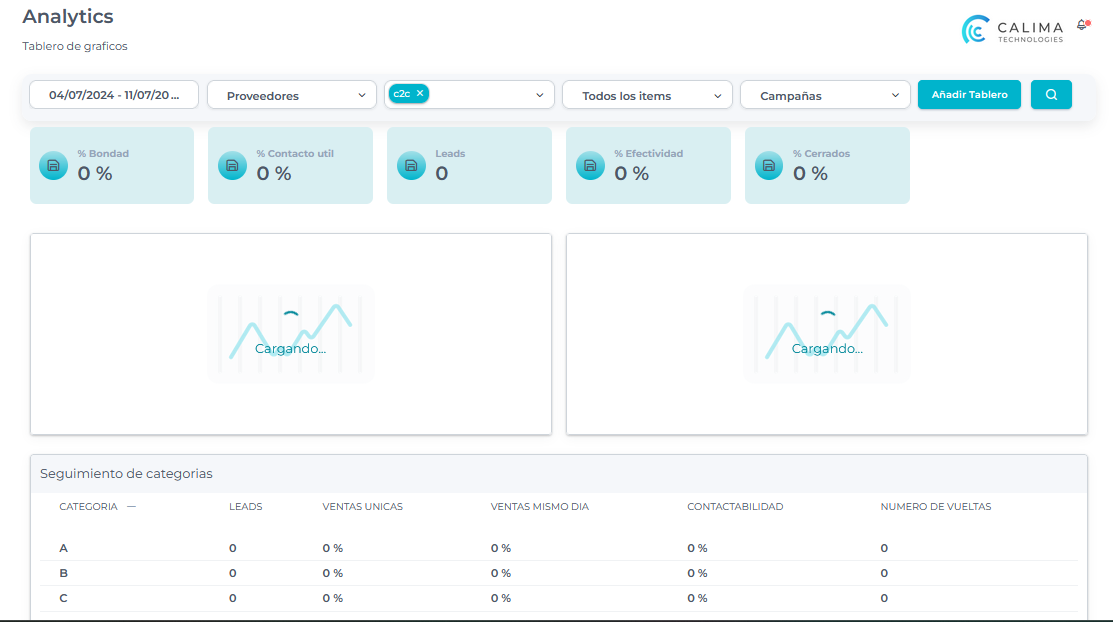Expand the c2c multi-select dropdown arrow
This screenshot has height=622, width=1113.
click(540, 95)
